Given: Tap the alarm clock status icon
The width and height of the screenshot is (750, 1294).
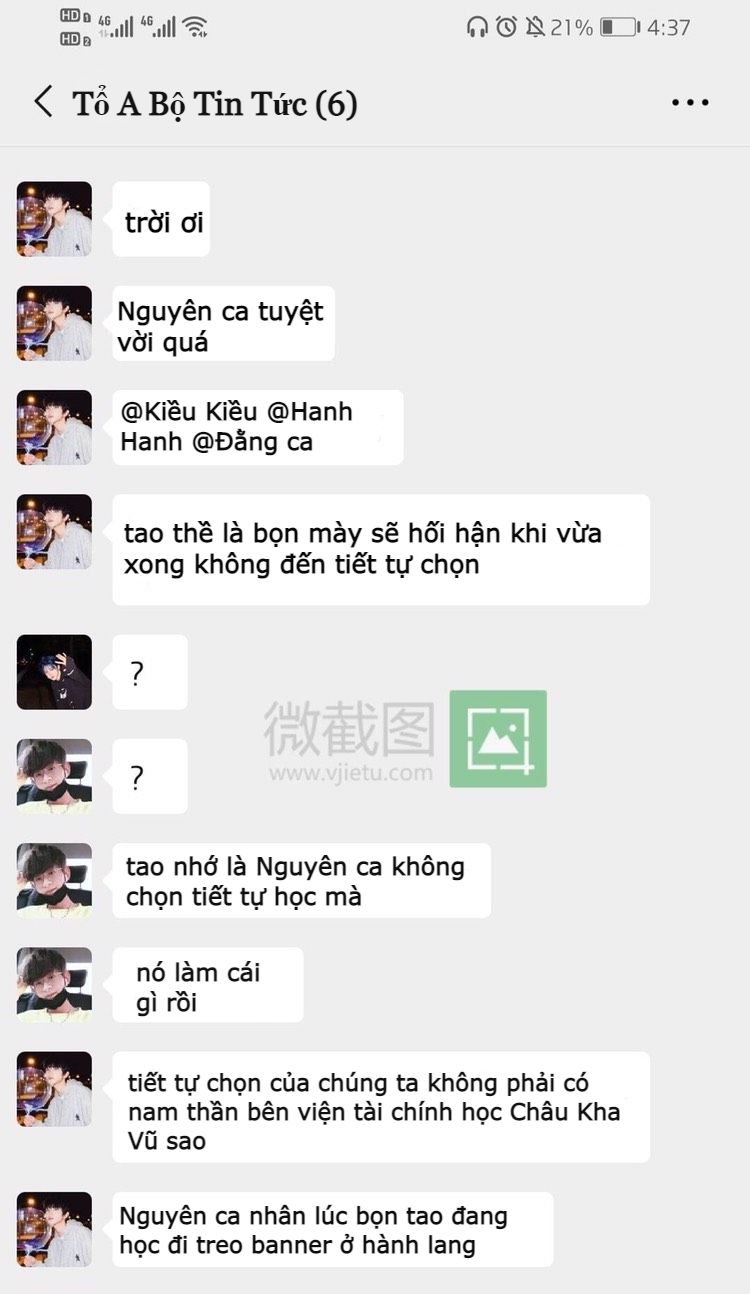Looking at the screenshot, I should pyautogui.click(x=507, y=27).
